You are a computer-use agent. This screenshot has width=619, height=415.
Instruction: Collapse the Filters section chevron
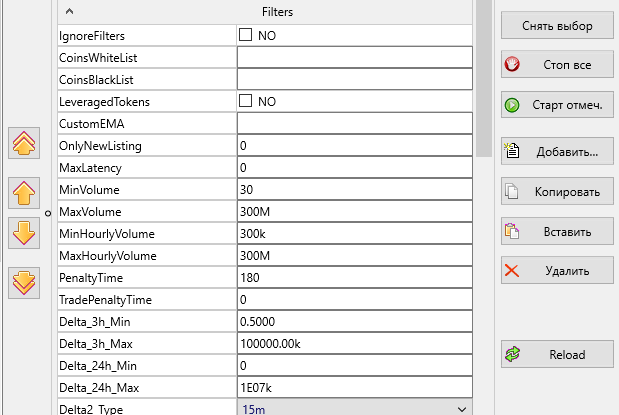(70, 12)
